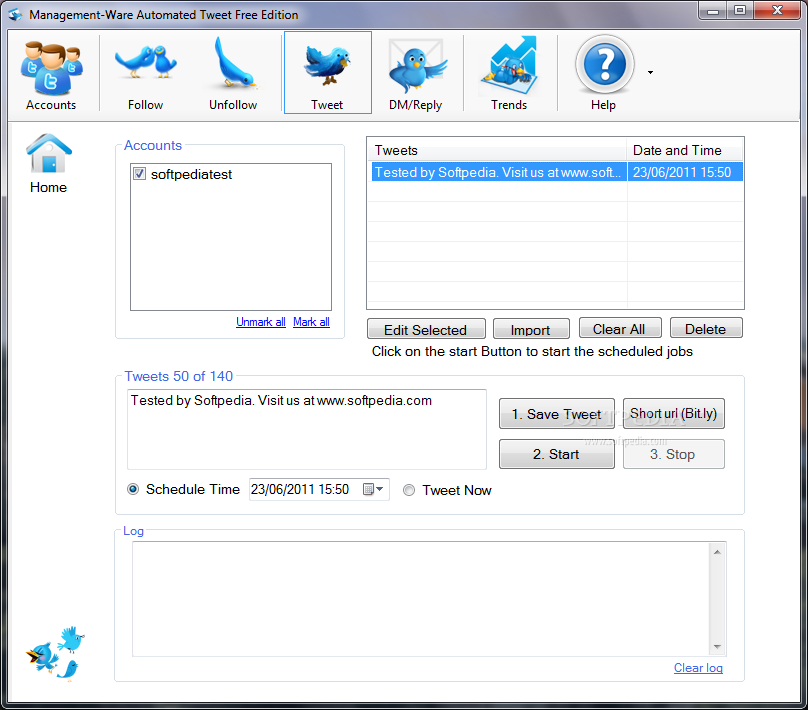Open the Follow tool with two birds

pos(145,74)
